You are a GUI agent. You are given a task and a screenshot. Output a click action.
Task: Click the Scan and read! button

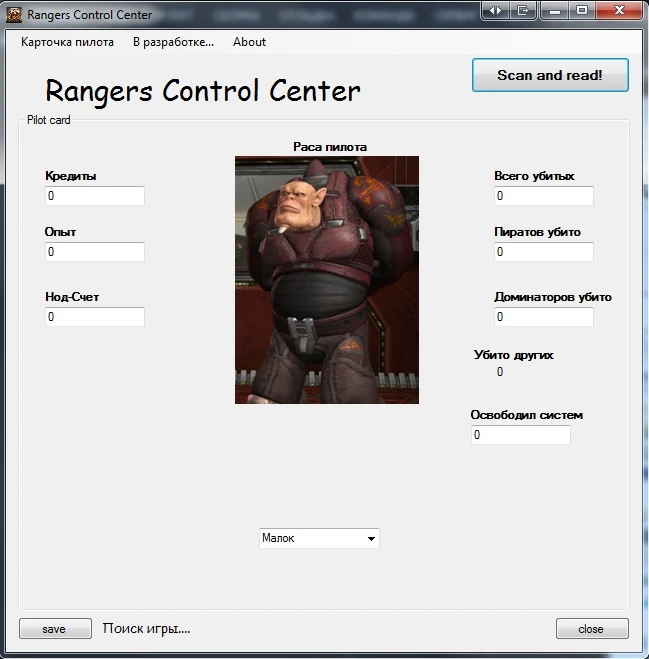tap(550, 75)
